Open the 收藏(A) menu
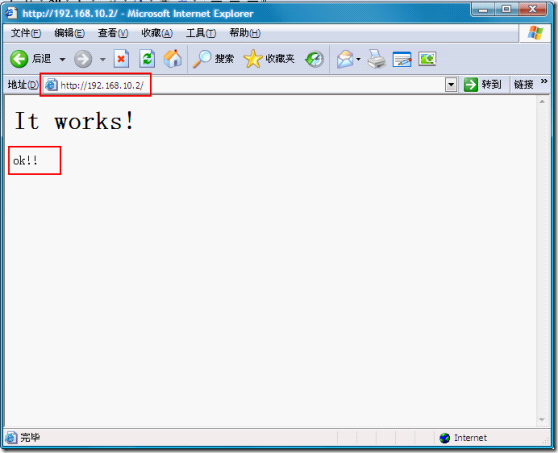The width and height of the screenshot is (558, 453). coord(157,33)
